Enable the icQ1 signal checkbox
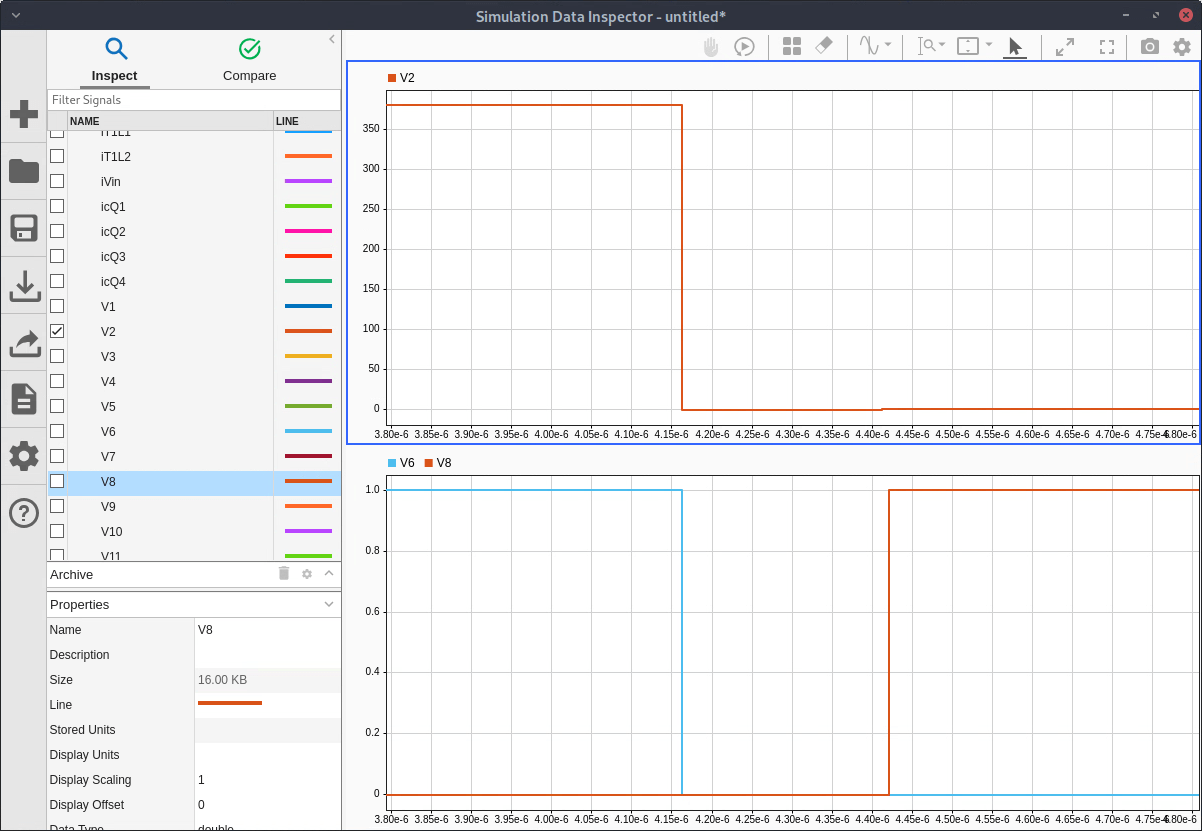This screenshot has width=1202, height=831. coord(57,206)
